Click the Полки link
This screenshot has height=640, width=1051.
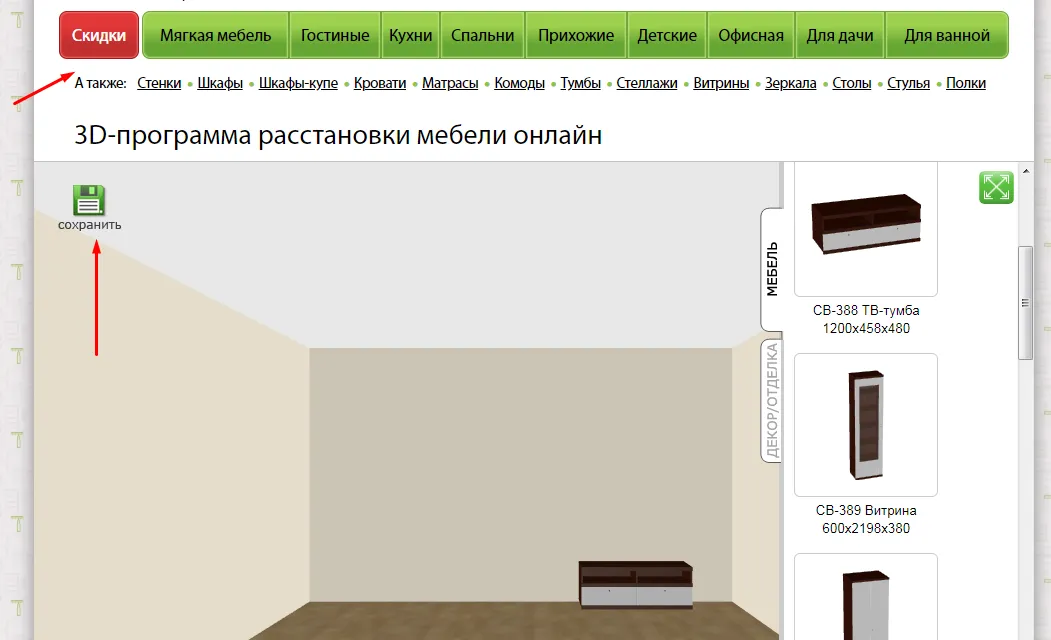coord(966,83)
